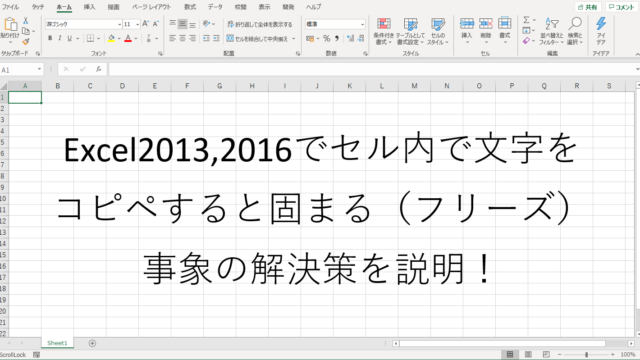The height and width of the screenshot is (360, 640).
Task: Click the zoom slider handle
Action: click(587, 355)
